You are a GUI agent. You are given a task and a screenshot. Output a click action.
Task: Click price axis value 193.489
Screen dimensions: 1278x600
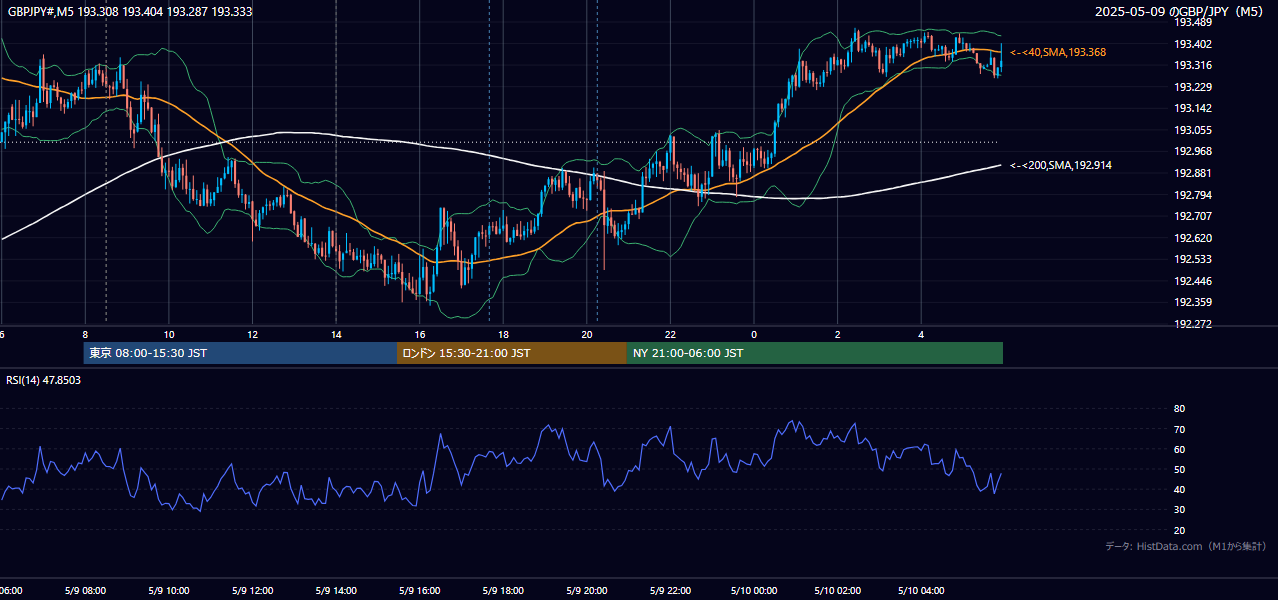(x=1193, y=22)
